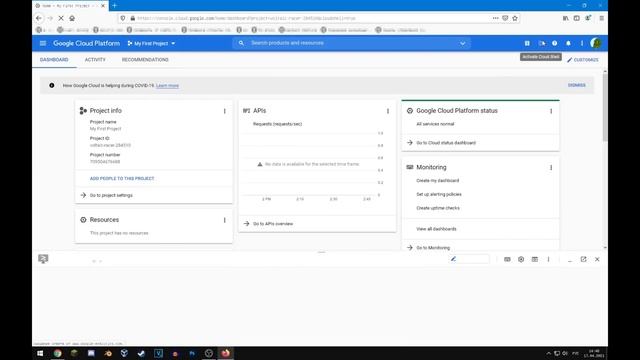Click the Cloud Shell terminal icon
The image size is (640, 360).
[x=43, y=259]
